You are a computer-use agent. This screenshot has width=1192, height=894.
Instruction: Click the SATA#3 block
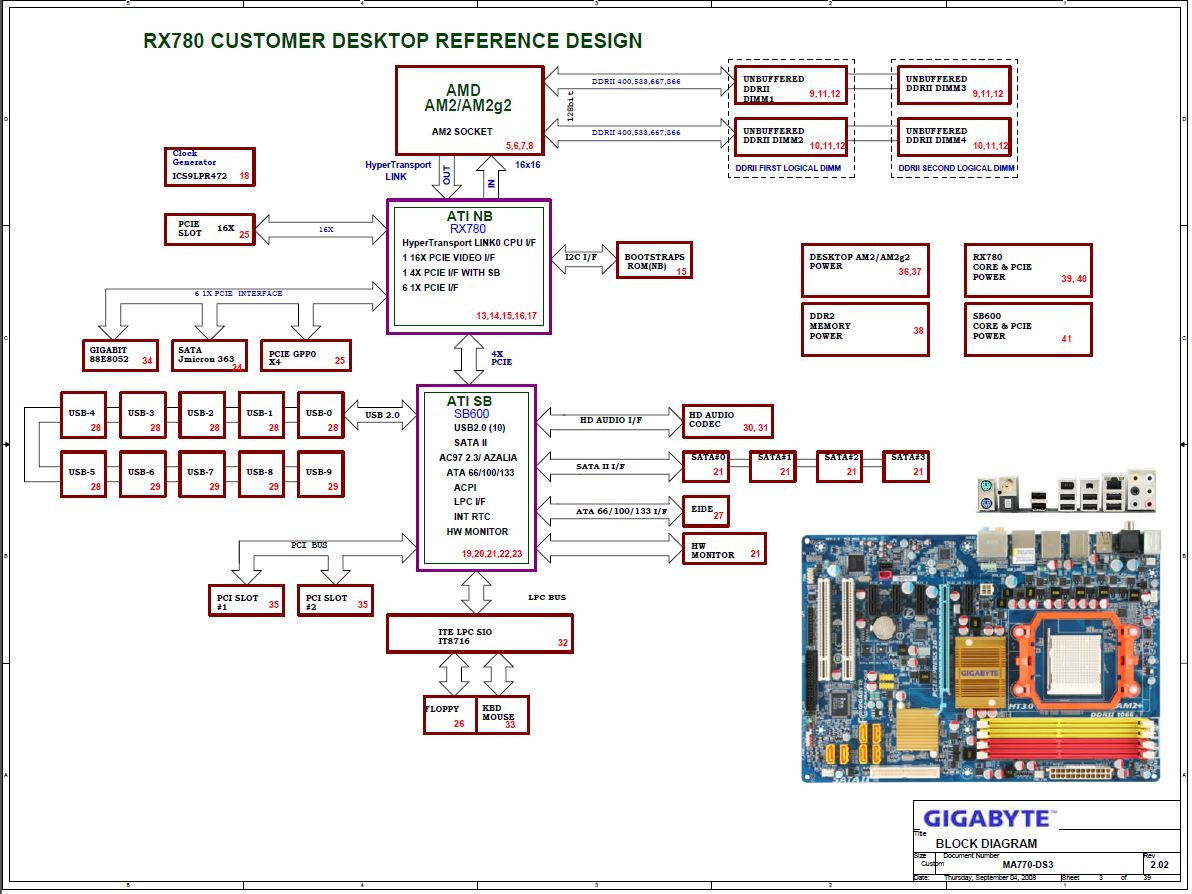coord(905,466)
